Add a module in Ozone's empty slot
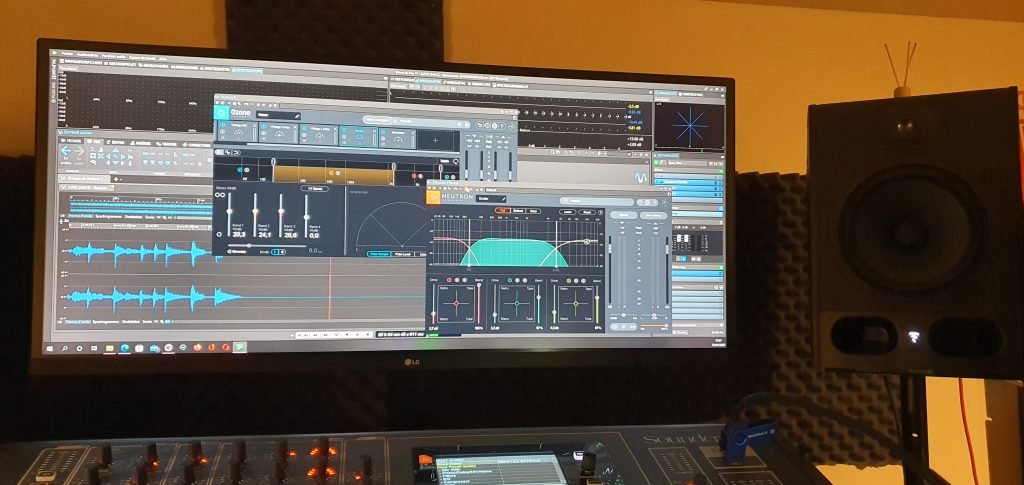The image size is (1024, 485). click(x=435, y=140)
